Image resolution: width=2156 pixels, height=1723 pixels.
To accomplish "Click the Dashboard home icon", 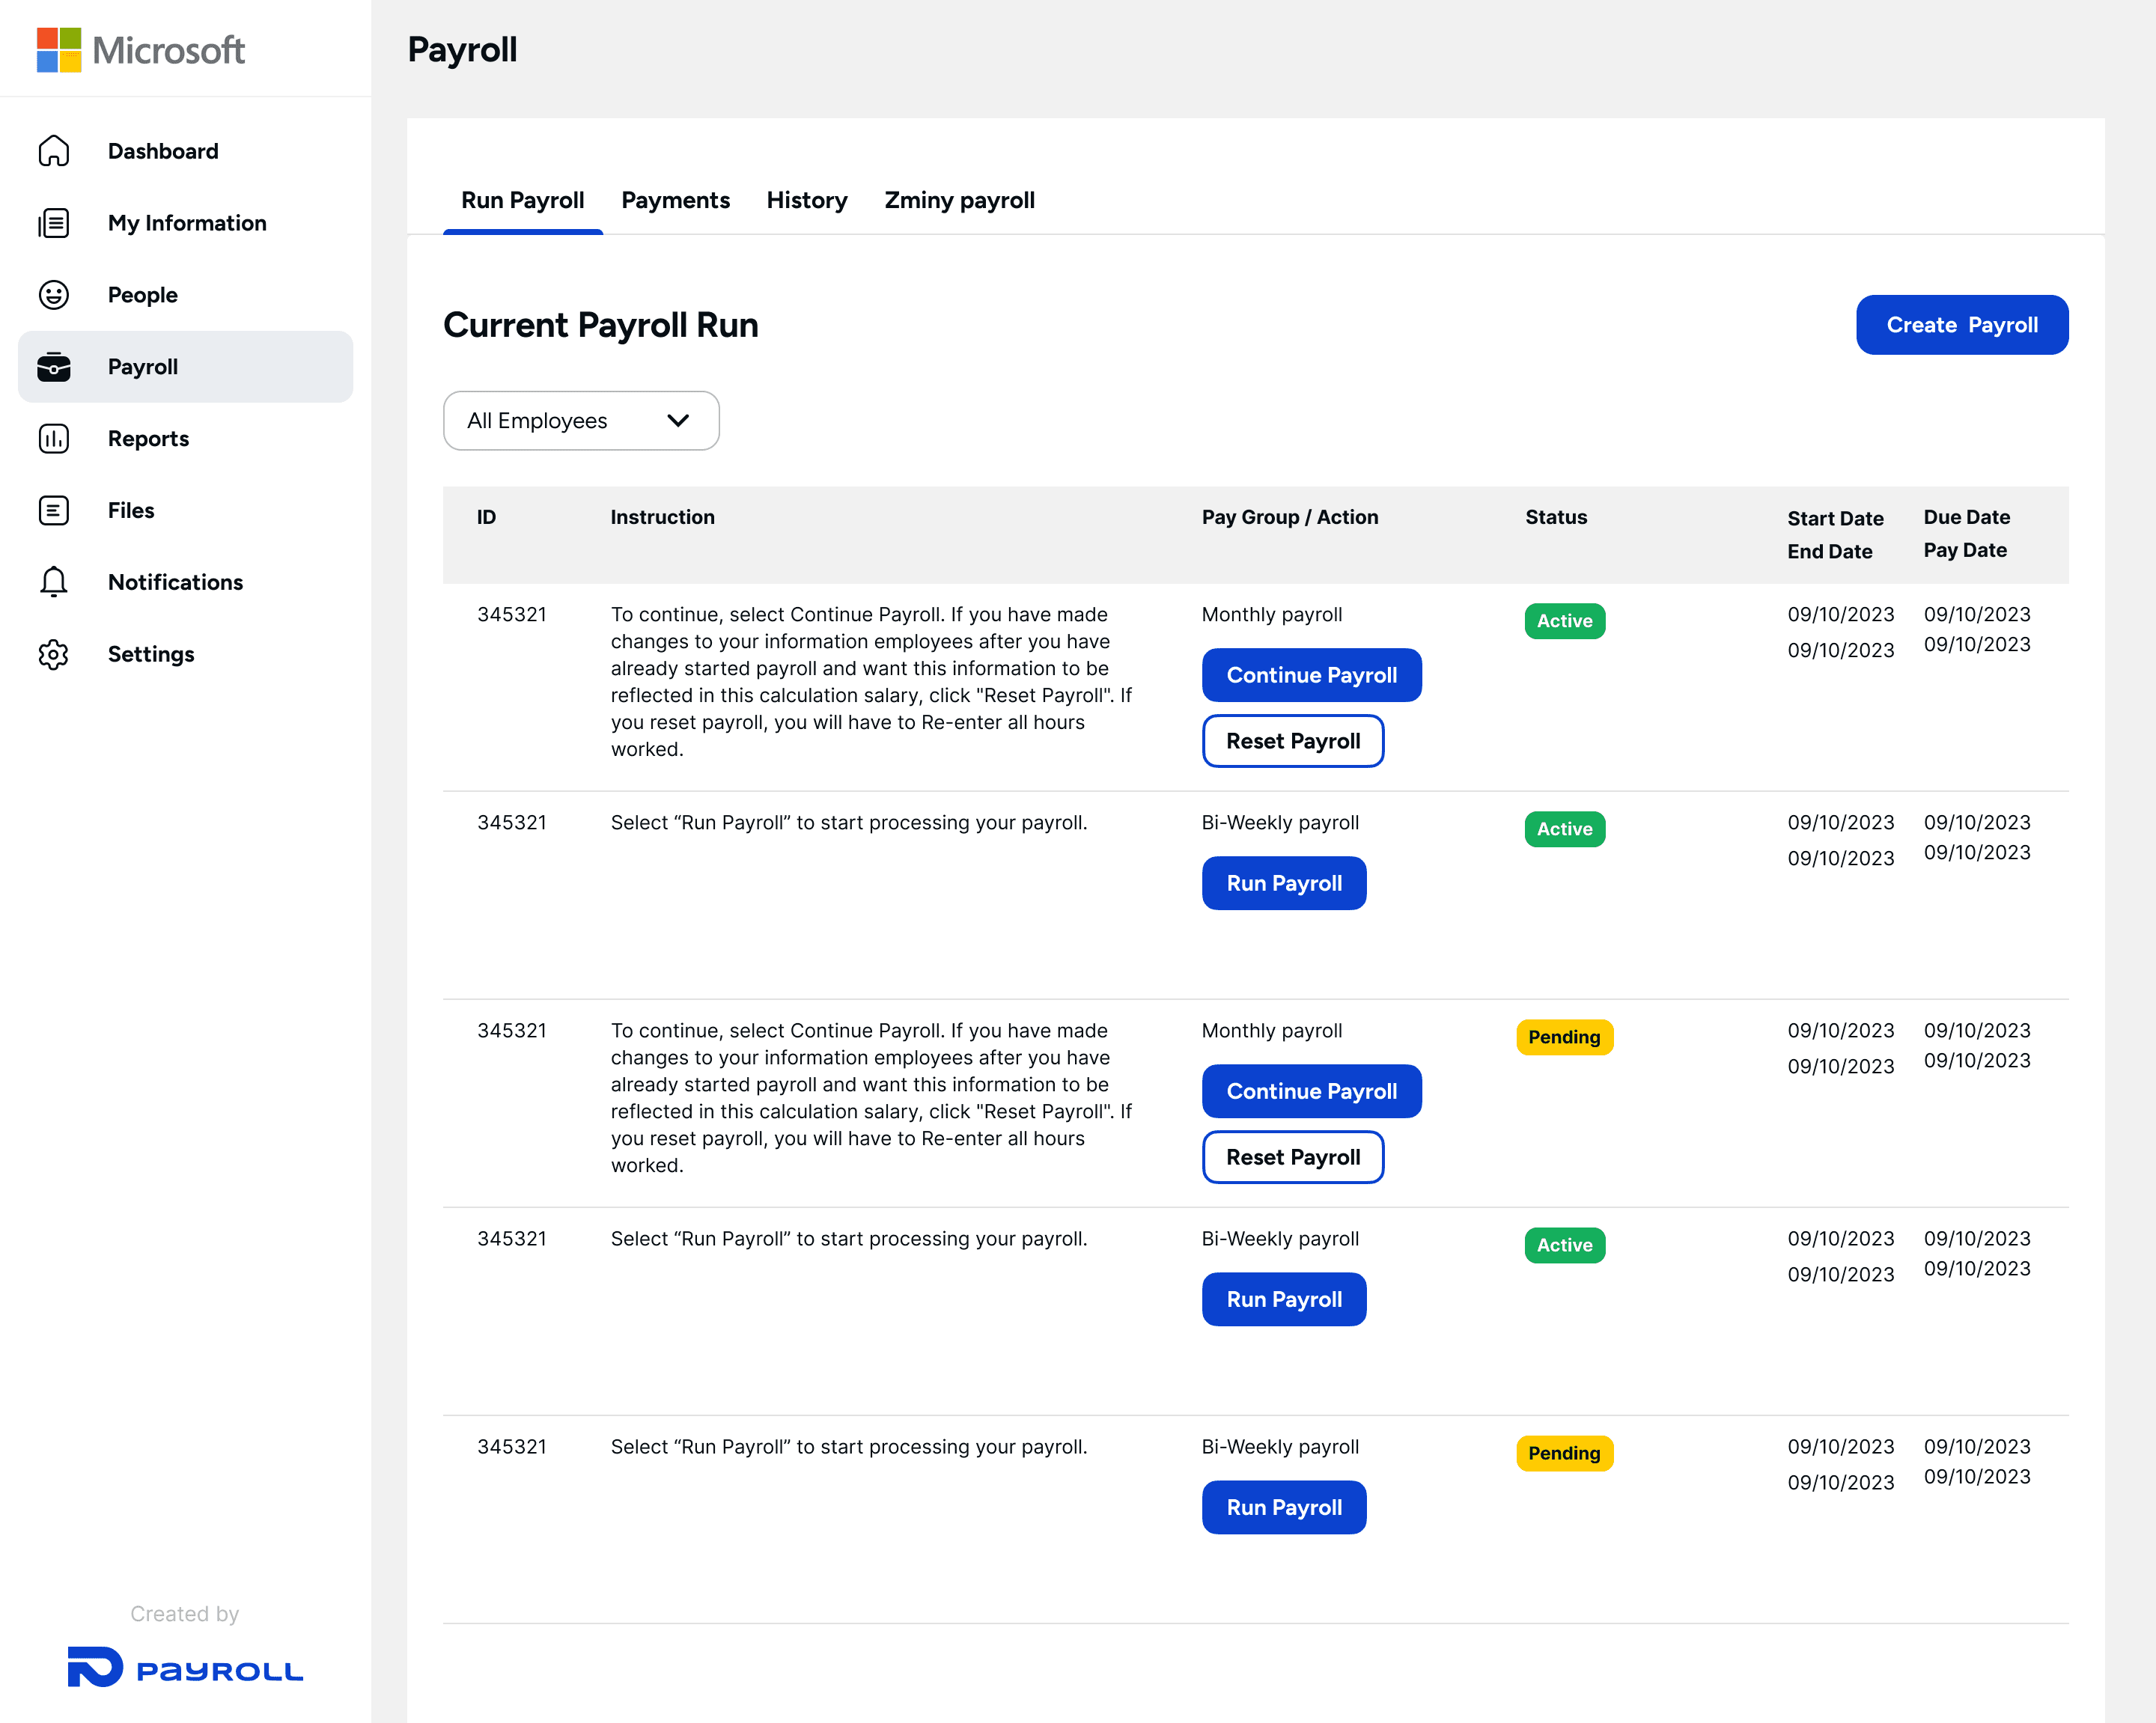I will [54, 151].
